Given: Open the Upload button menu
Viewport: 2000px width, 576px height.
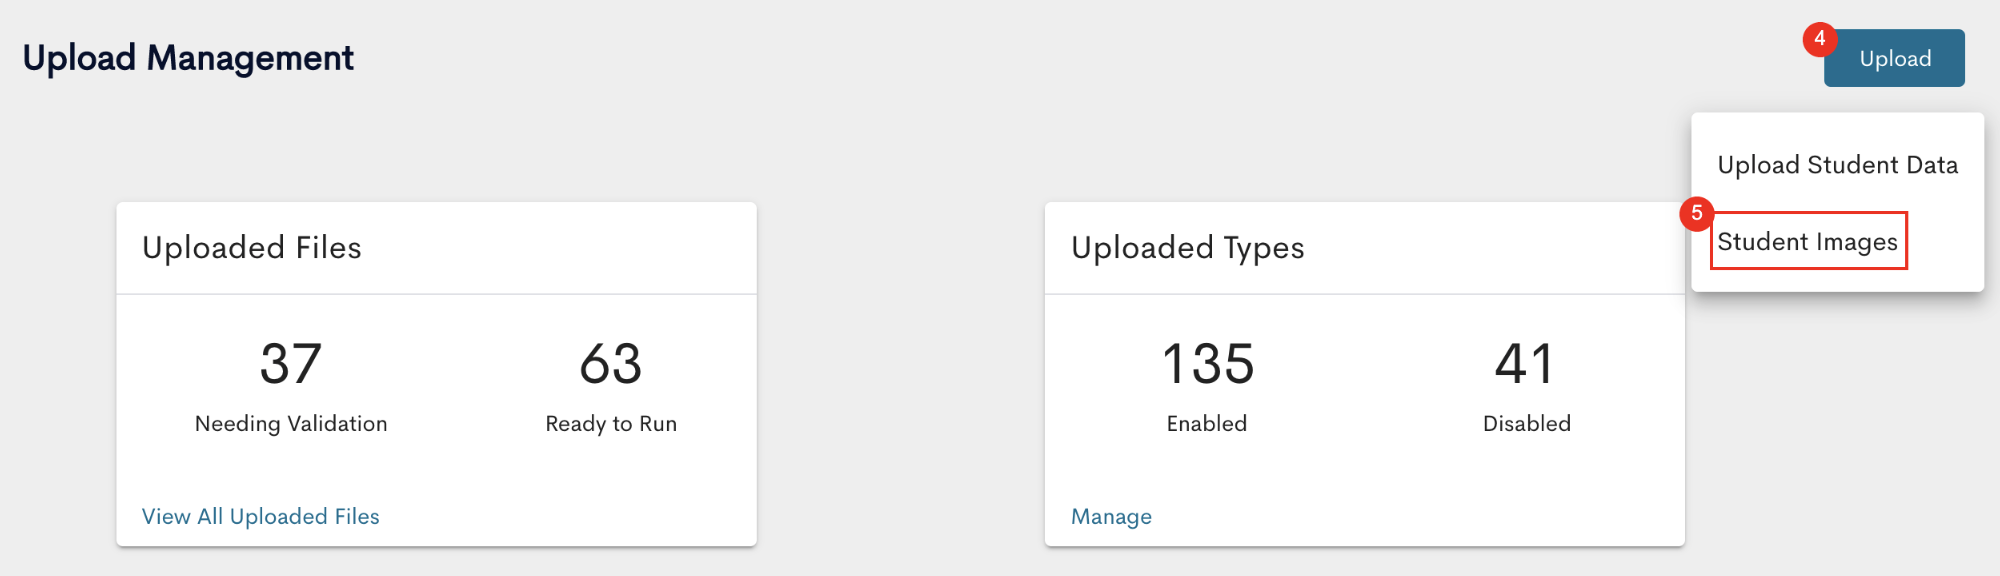Looking at the screenshot, I should [1894, 58].
